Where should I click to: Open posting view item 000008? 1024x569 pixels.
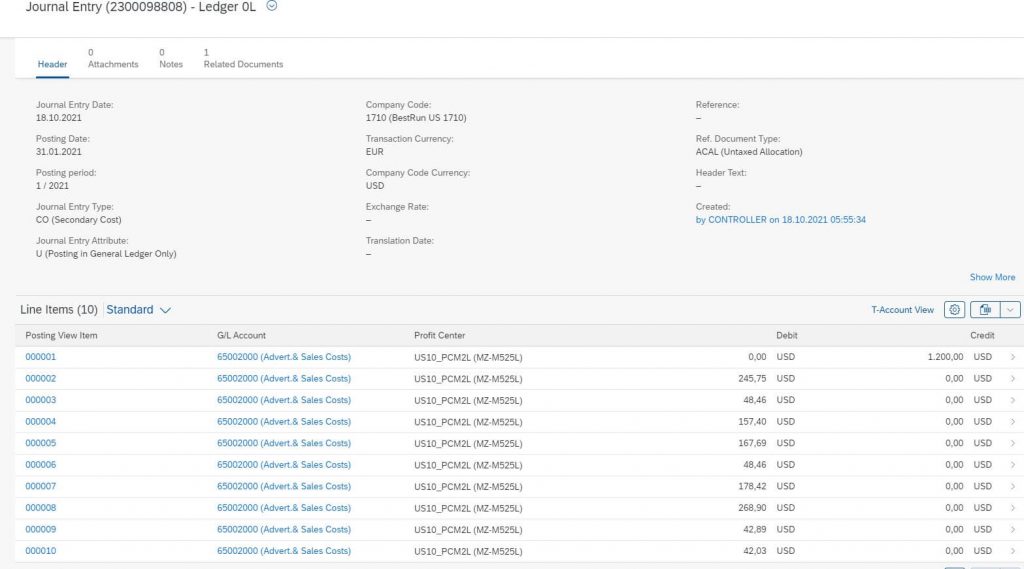[x=40, y=508]
